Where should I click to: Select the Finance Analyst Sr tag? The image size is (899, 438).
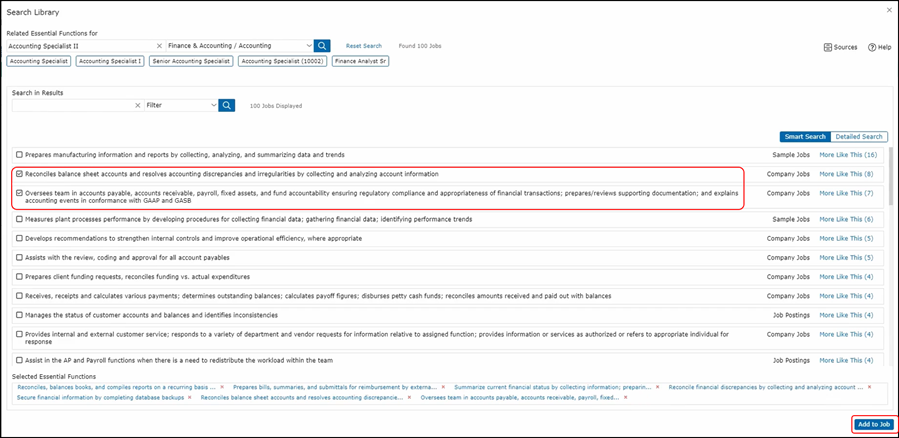pos(360,61)
